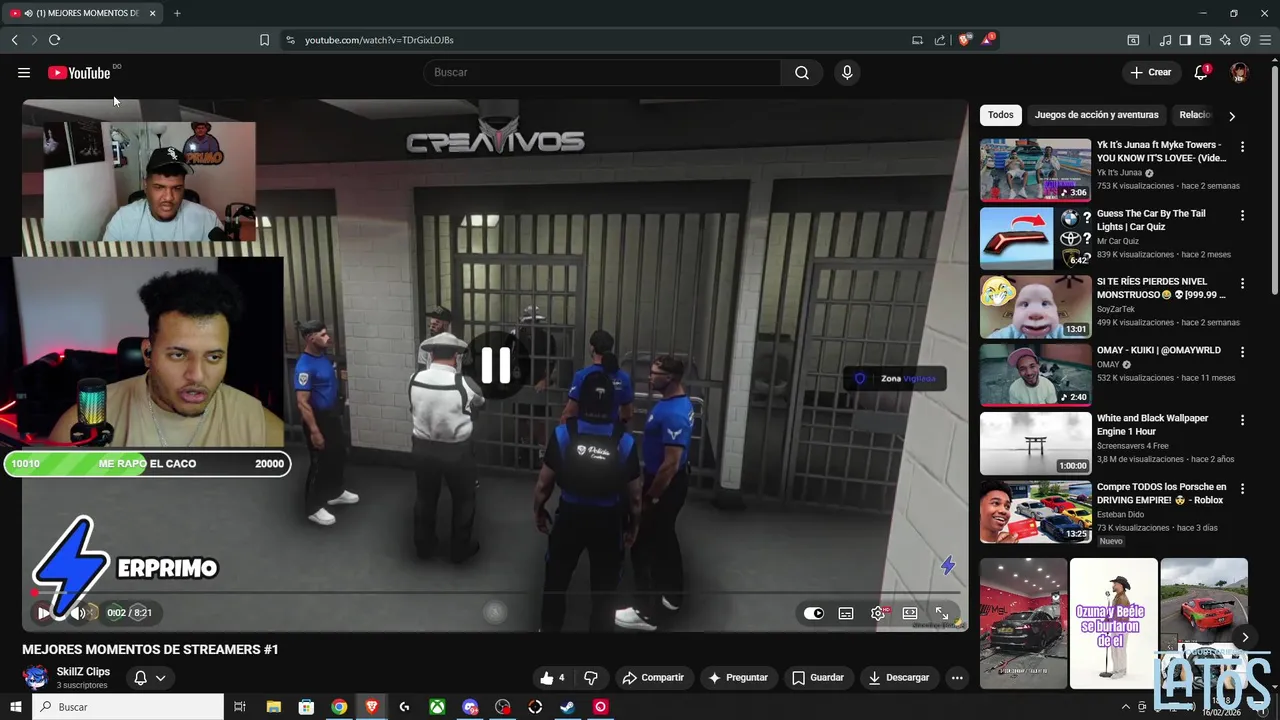
Task: Close the MEJORES MOMENTOS browser tab
Action: pos(152,13)
